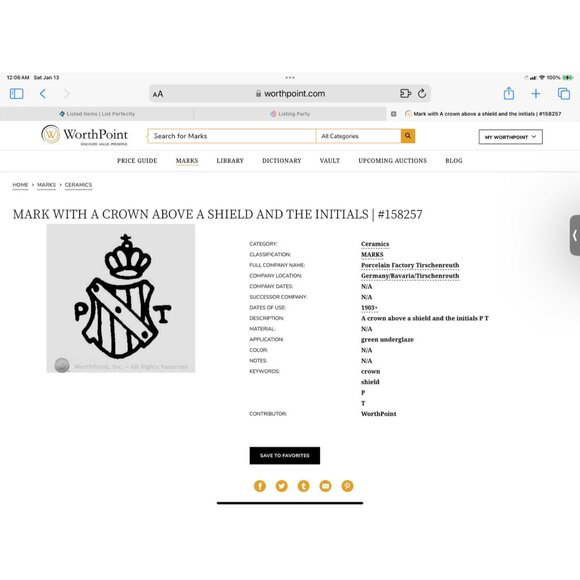The height and width of the screenshot is (580, 580).
Task: Open the My WorthPoint dropdown
Action: click(x=510, y=137)
